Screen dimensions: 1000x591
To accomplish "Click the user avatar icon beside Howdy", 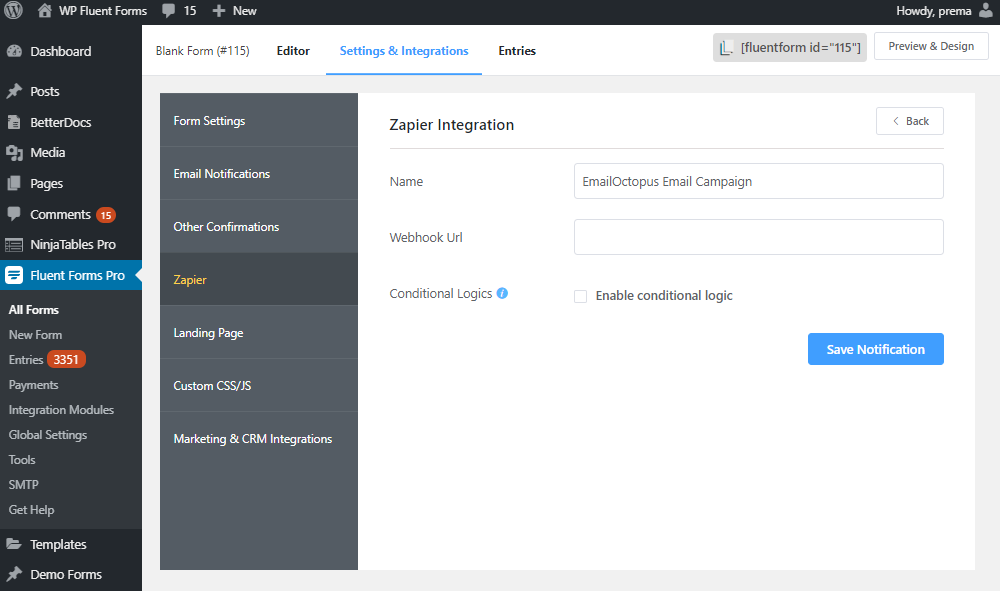I will (x=986, y=10).
